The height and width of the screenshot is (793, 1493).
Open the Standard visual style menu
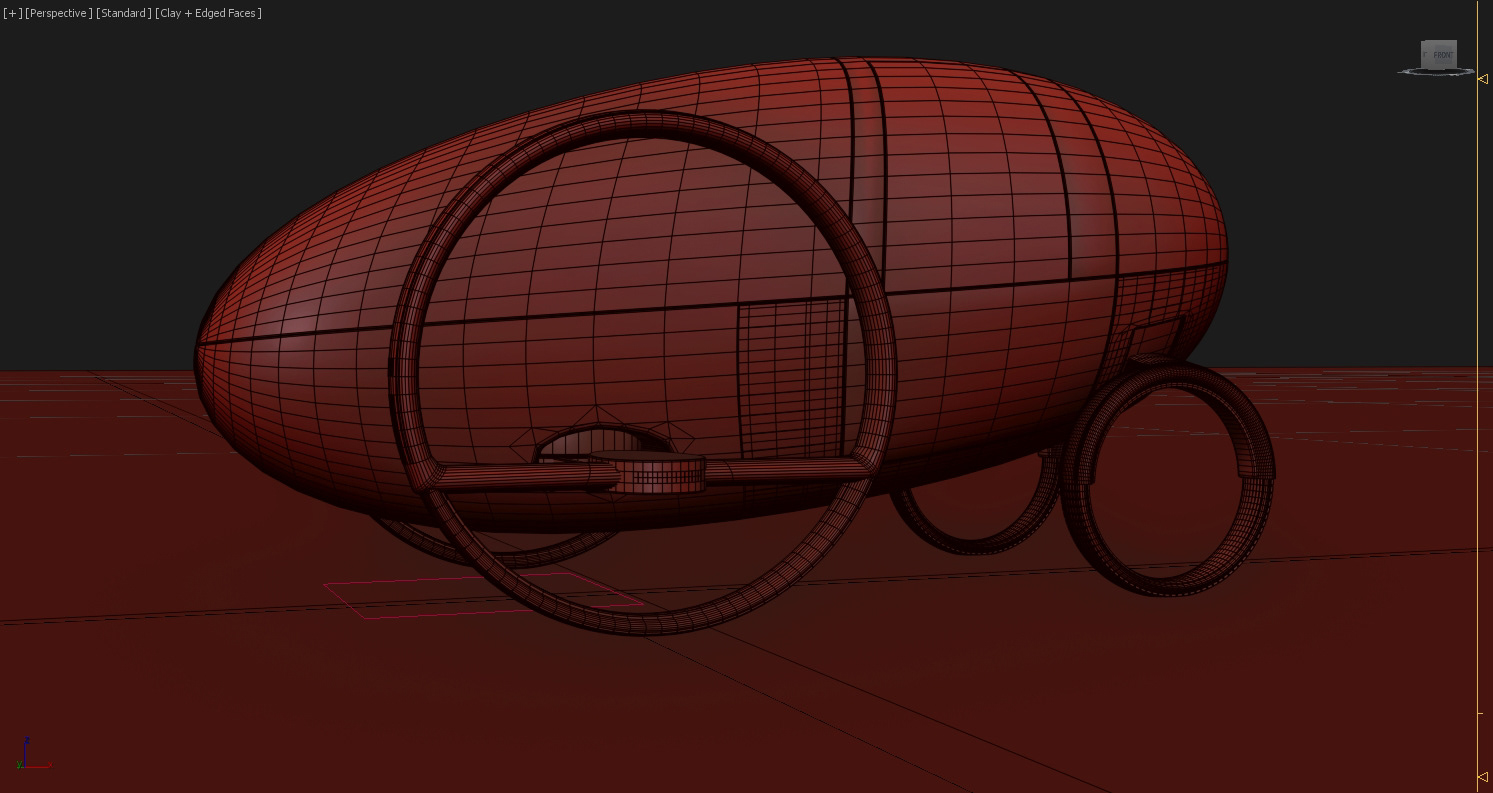tap(124, 13)
